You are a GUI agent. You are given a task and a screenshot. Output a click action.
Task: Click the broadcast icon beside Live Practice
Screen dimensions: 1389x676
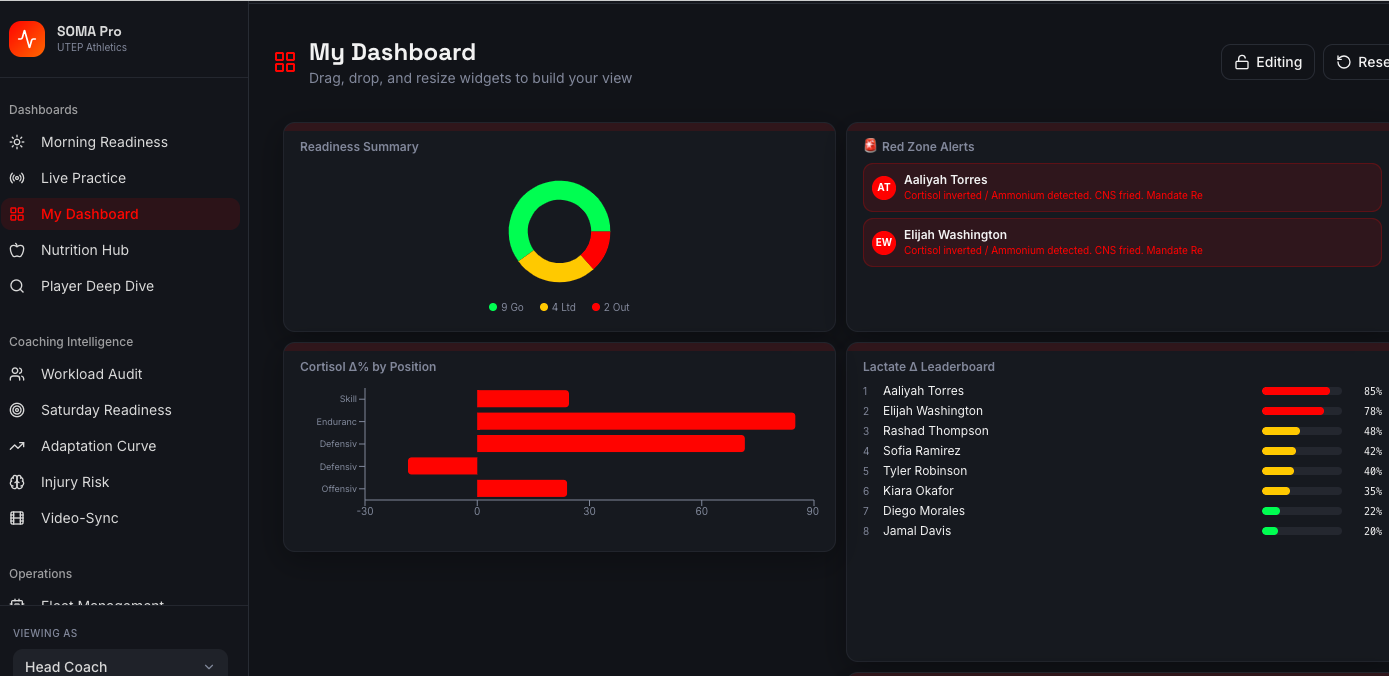click(x=17, y=178)
